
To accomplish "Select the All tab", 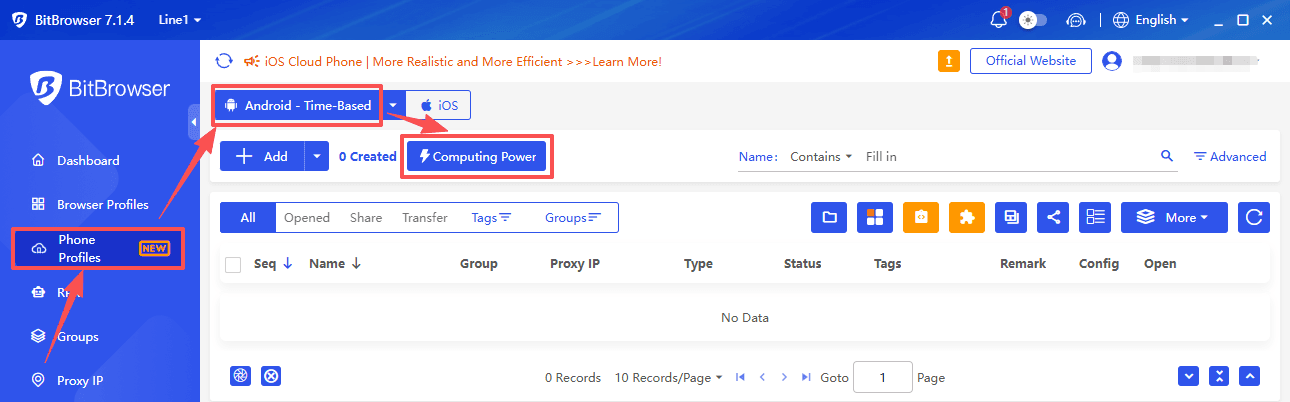I will (248, 217).
